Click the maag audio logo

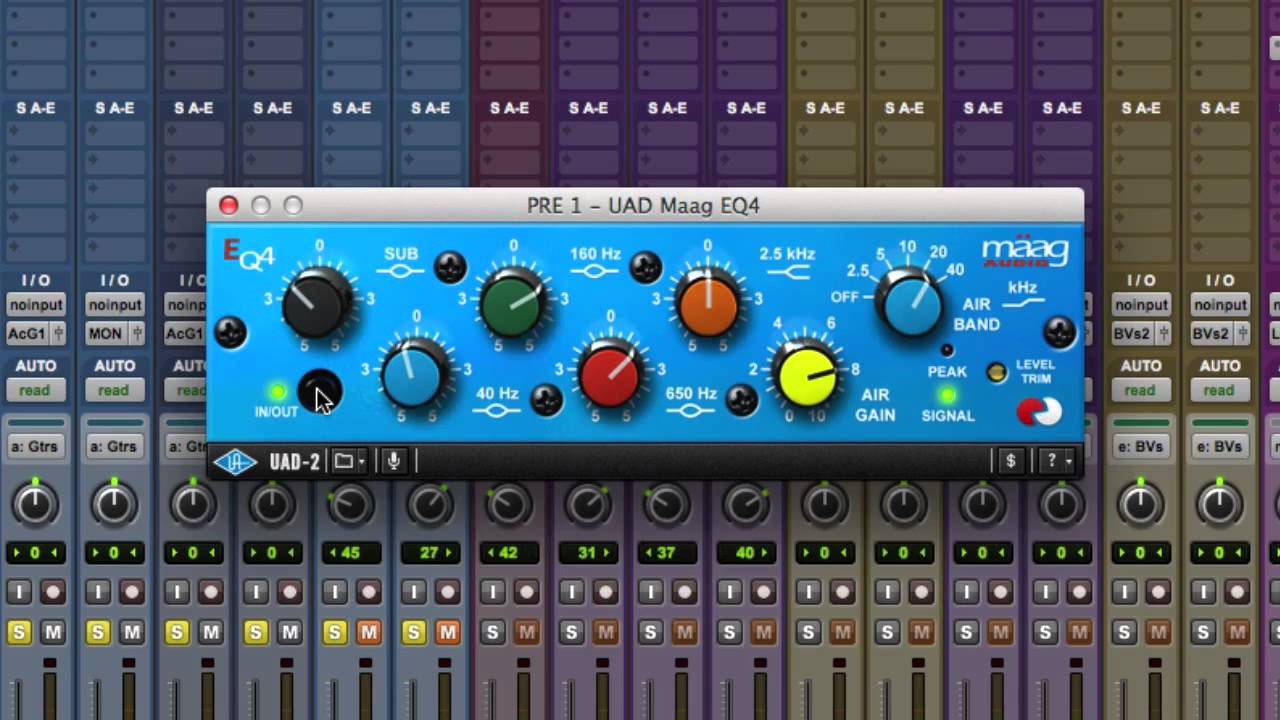pyautogui.click(x=1025, y=251)
